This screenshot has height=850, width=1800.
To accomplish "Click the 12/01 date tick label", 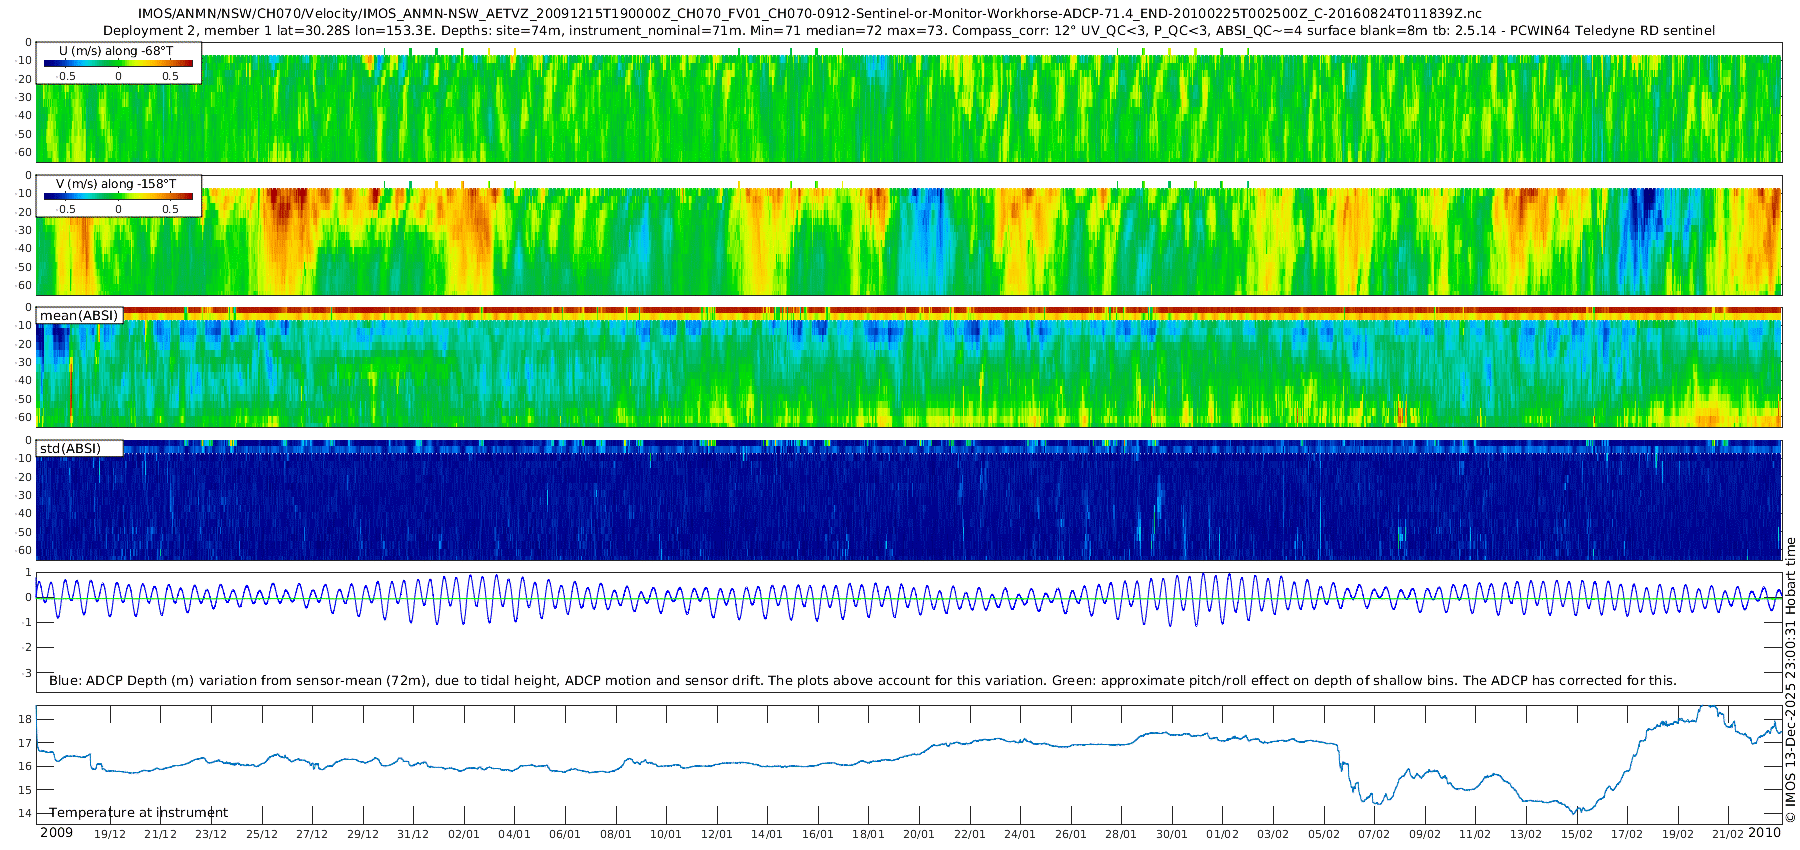I will [717, 834].
